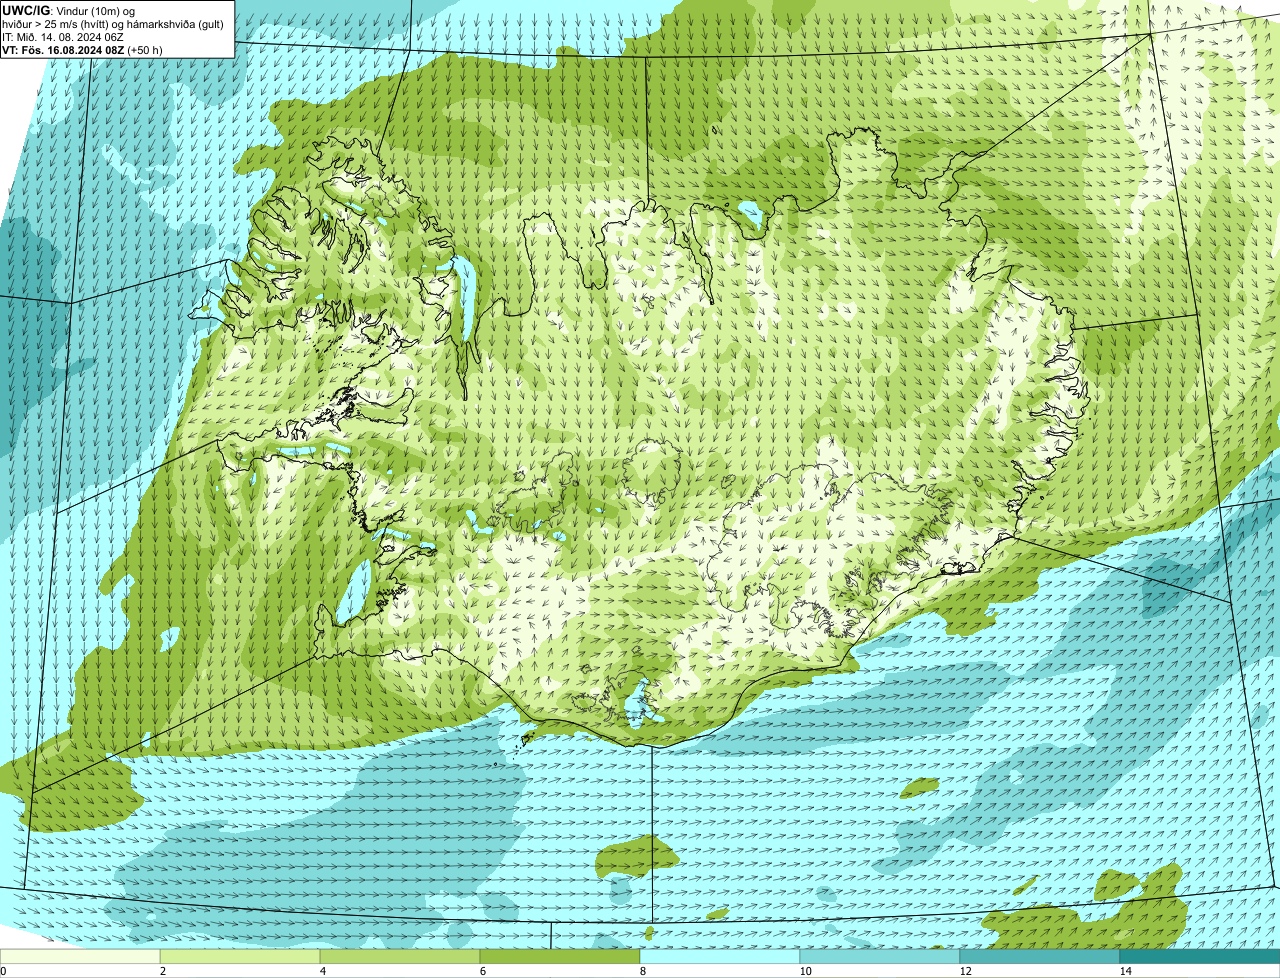Pick the medium green 4–6 m/s legend swatch
The height and width of the screenshot is (978, 1280).
click(400, 957)
